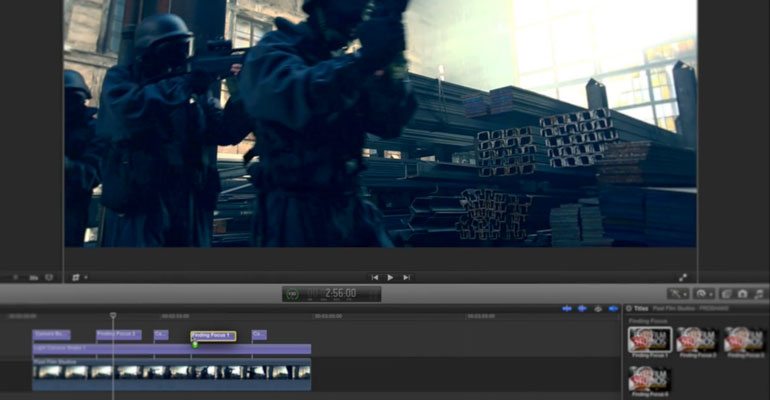
Task: Click the background tasks dial showing 100
Action: coord(292,294)
